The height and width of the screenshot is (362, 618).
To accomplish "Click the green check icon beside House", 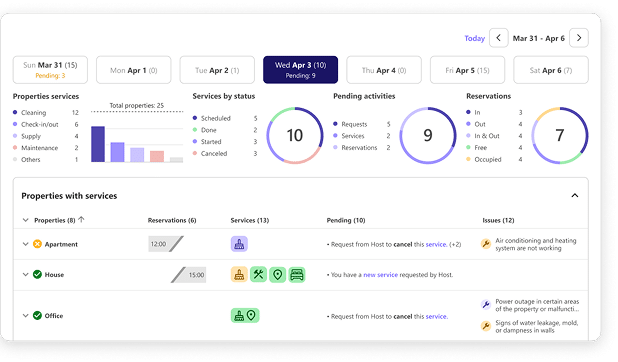I will tap(37, 274).
